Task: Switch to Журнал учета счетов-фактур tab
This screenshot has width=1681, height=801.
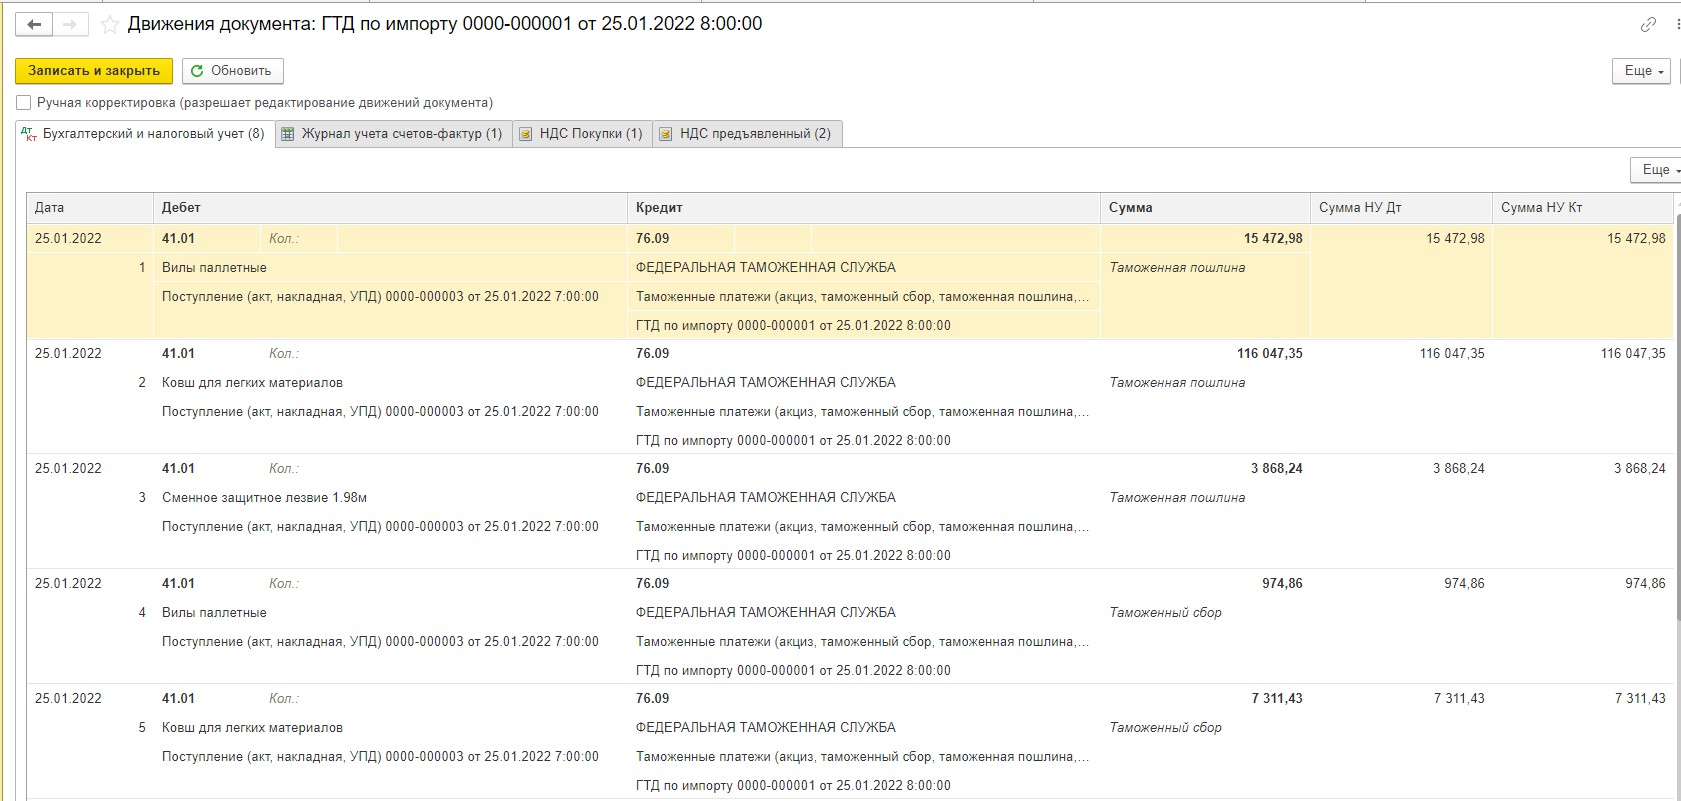Action: [393, 134]
